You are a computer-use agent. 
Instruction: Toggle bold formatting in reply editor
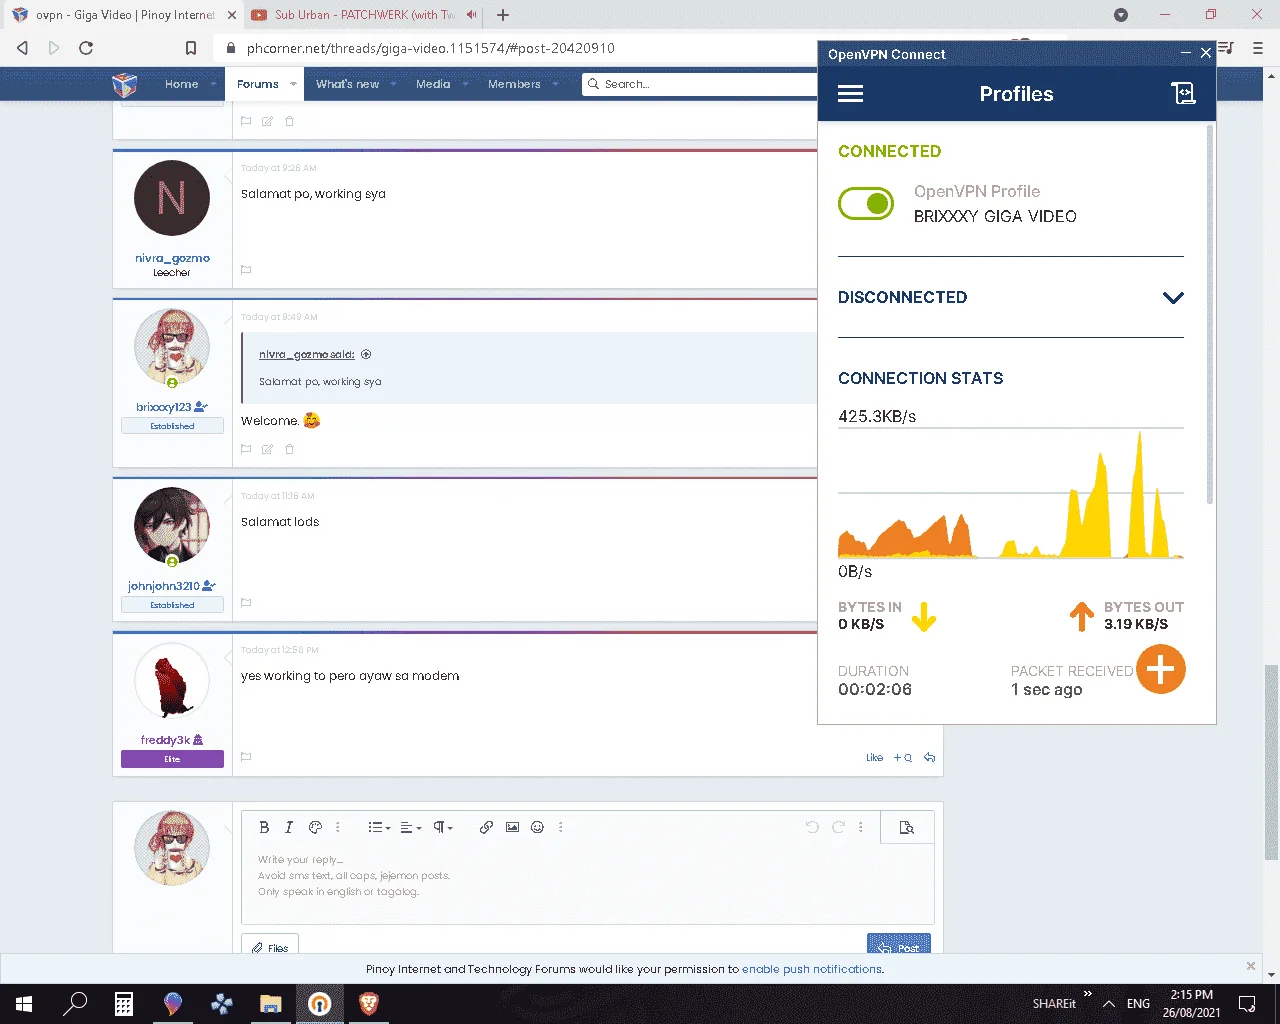[264, 827]
